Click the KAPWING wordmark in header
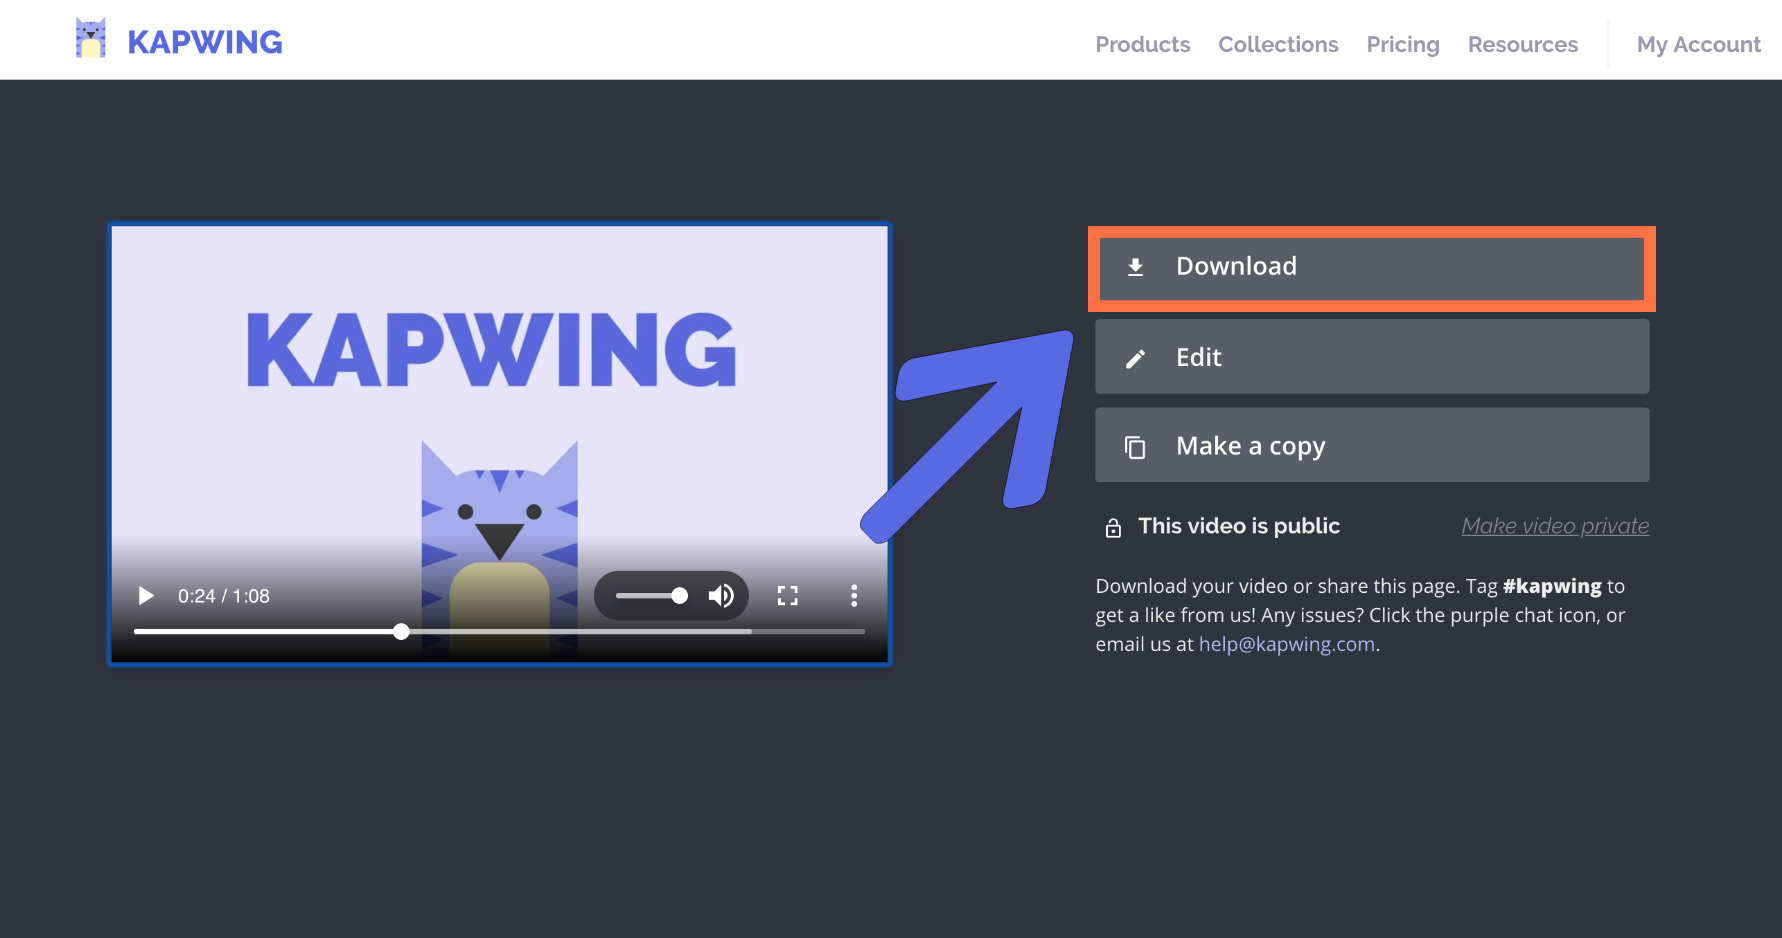1782x938 pixels. [205, 42]
